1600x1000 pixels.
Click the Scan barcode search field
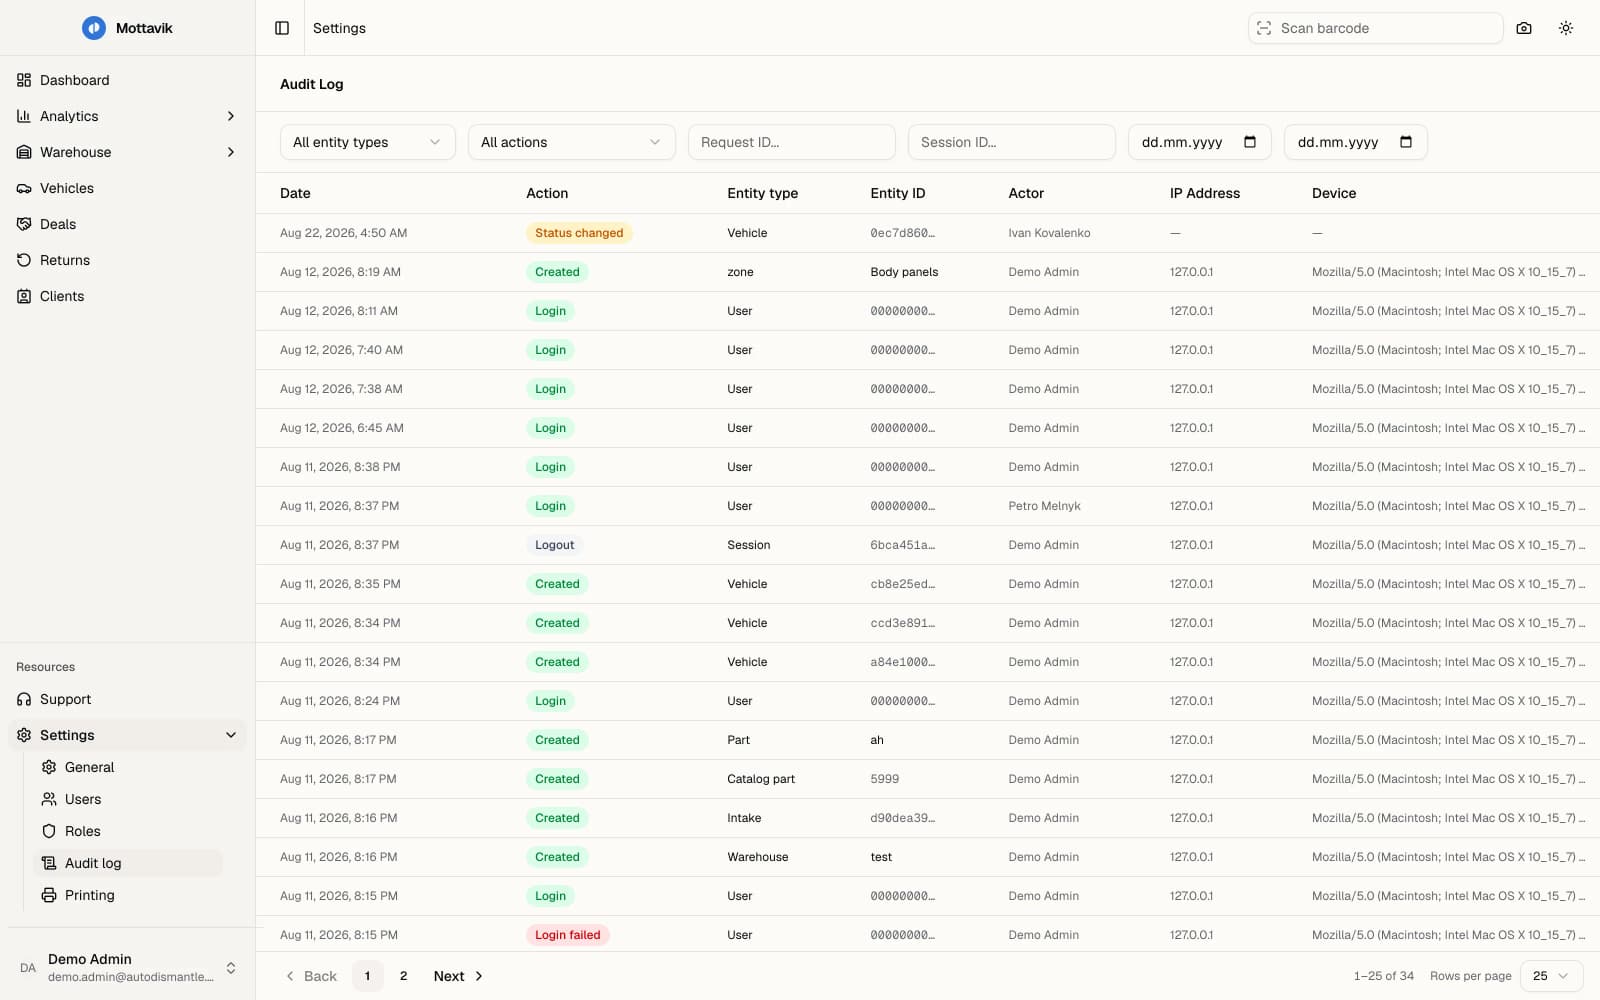1376,28
